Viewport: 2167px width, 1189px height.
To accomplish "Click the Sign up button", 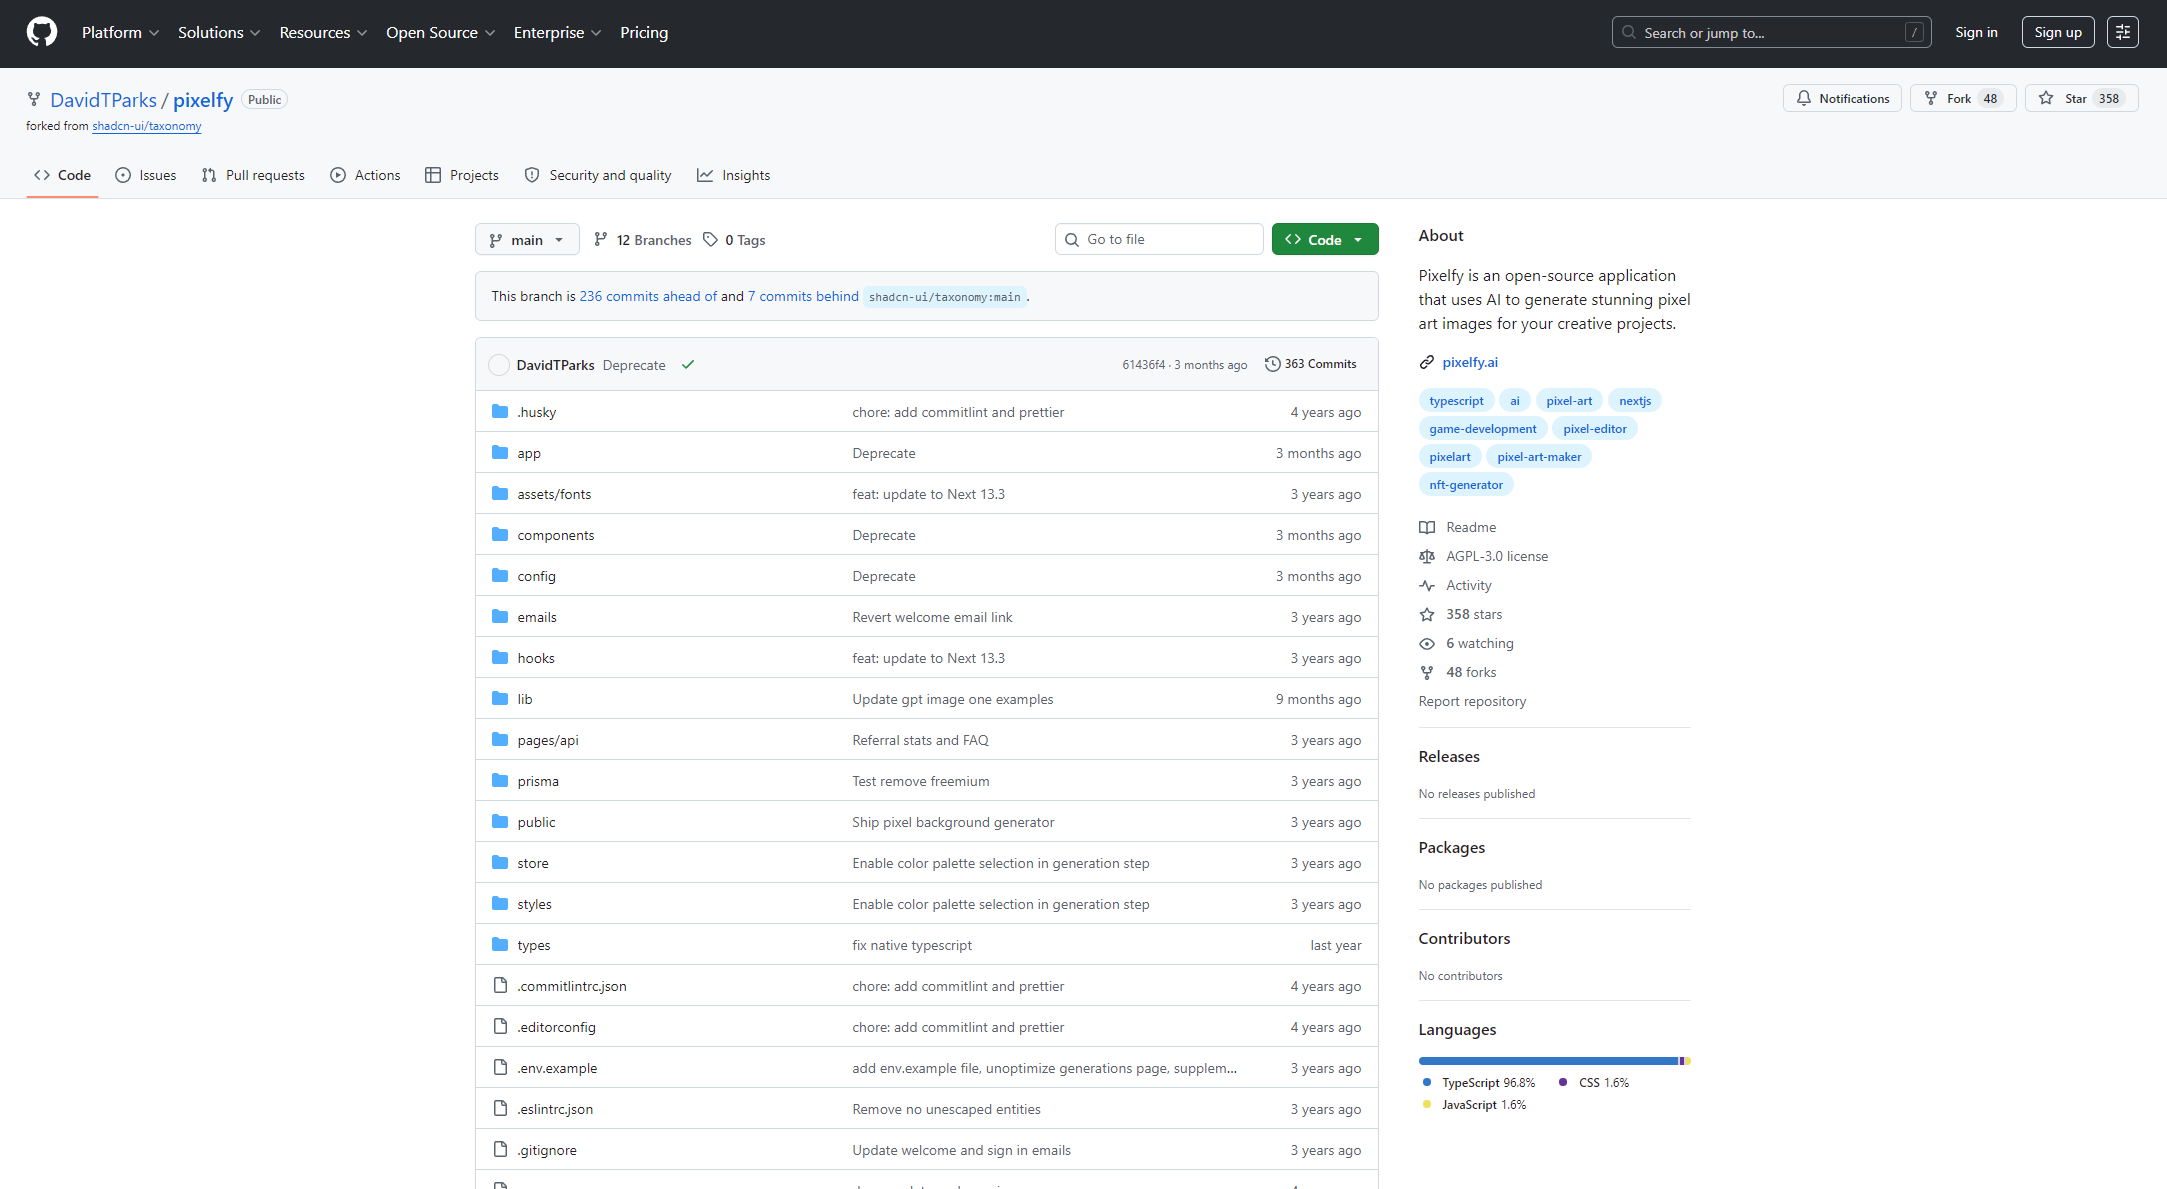I will (x=2058, y=33).
